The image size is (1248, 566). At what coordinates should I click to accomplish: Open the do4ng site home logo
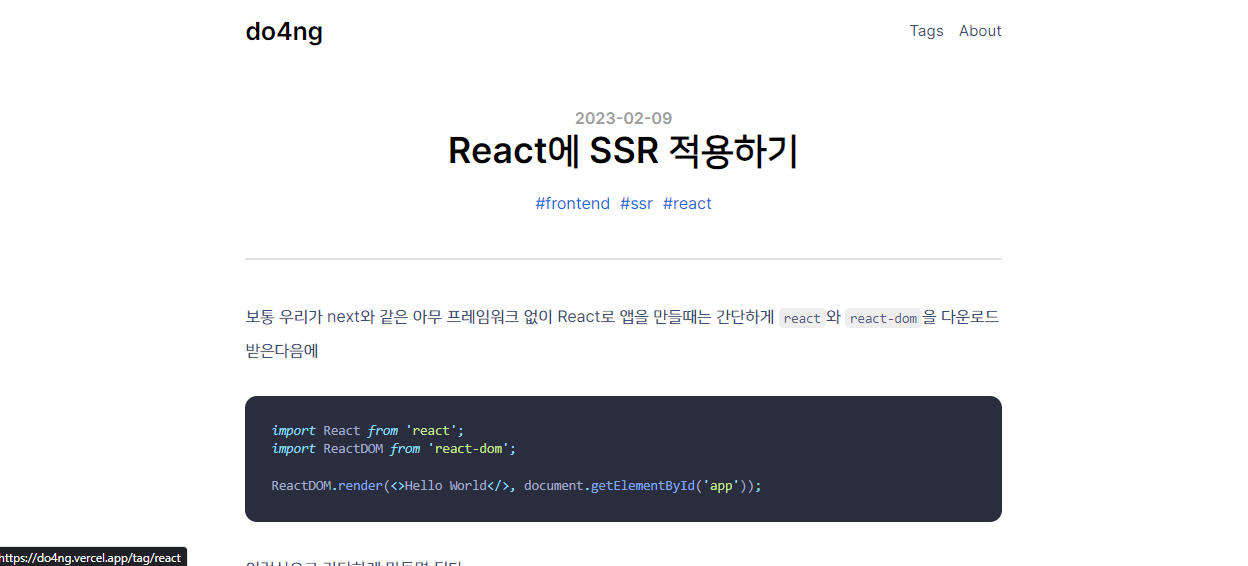pyautogui.click(x=284, y=32)
